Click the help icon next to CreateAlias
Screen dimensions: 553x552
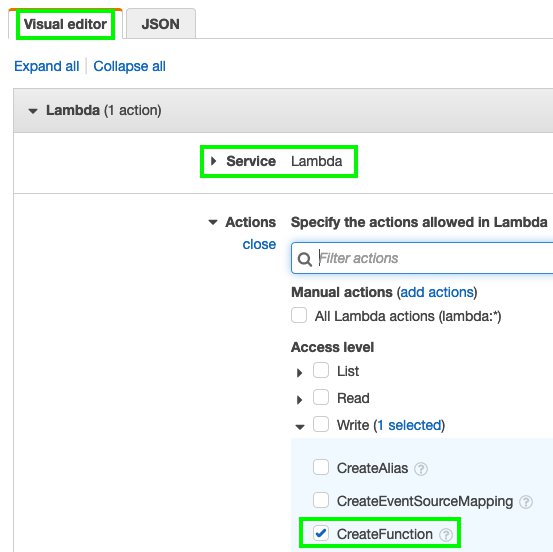(421, 469)
